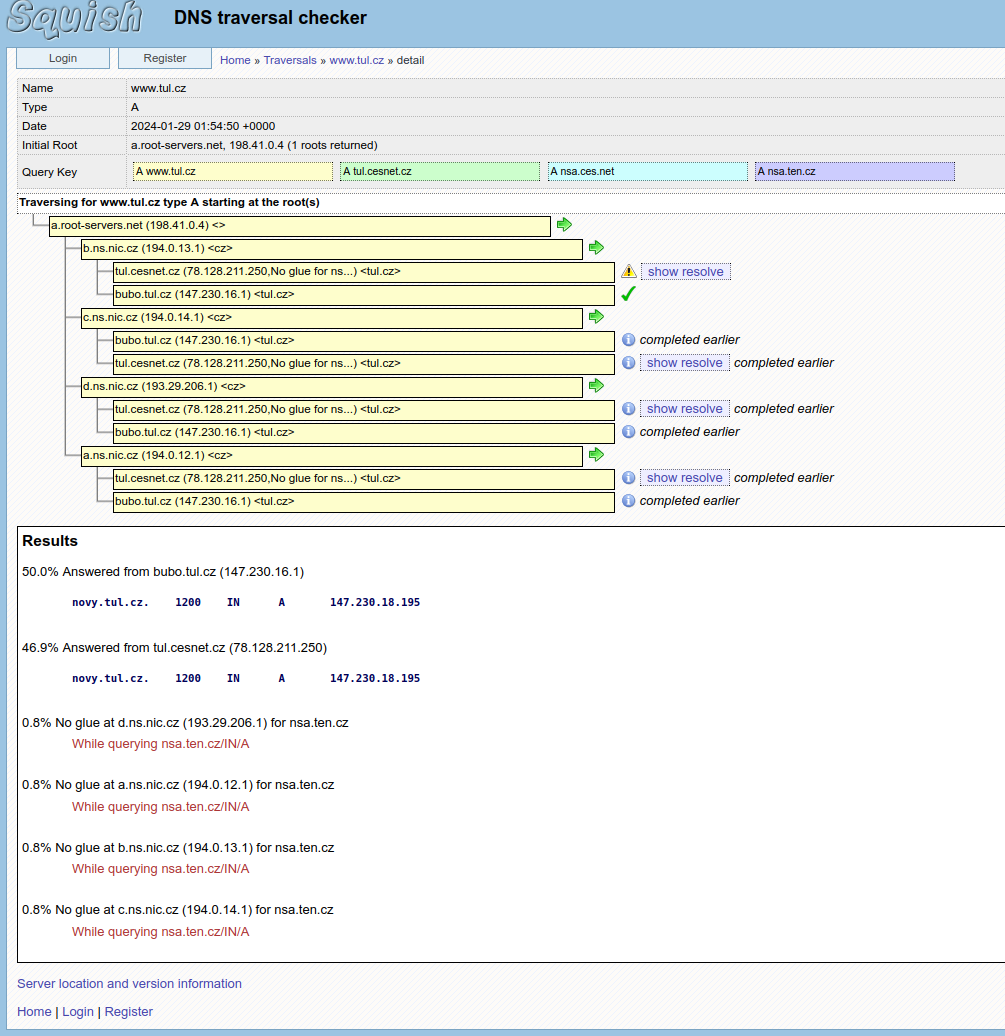Image resolution: width=1005 pixels, height=1036 pixels.
Task: Click info icon beside bubo.tul.cz under c.ns.nic.cz
Action: (x=628, y=340)
